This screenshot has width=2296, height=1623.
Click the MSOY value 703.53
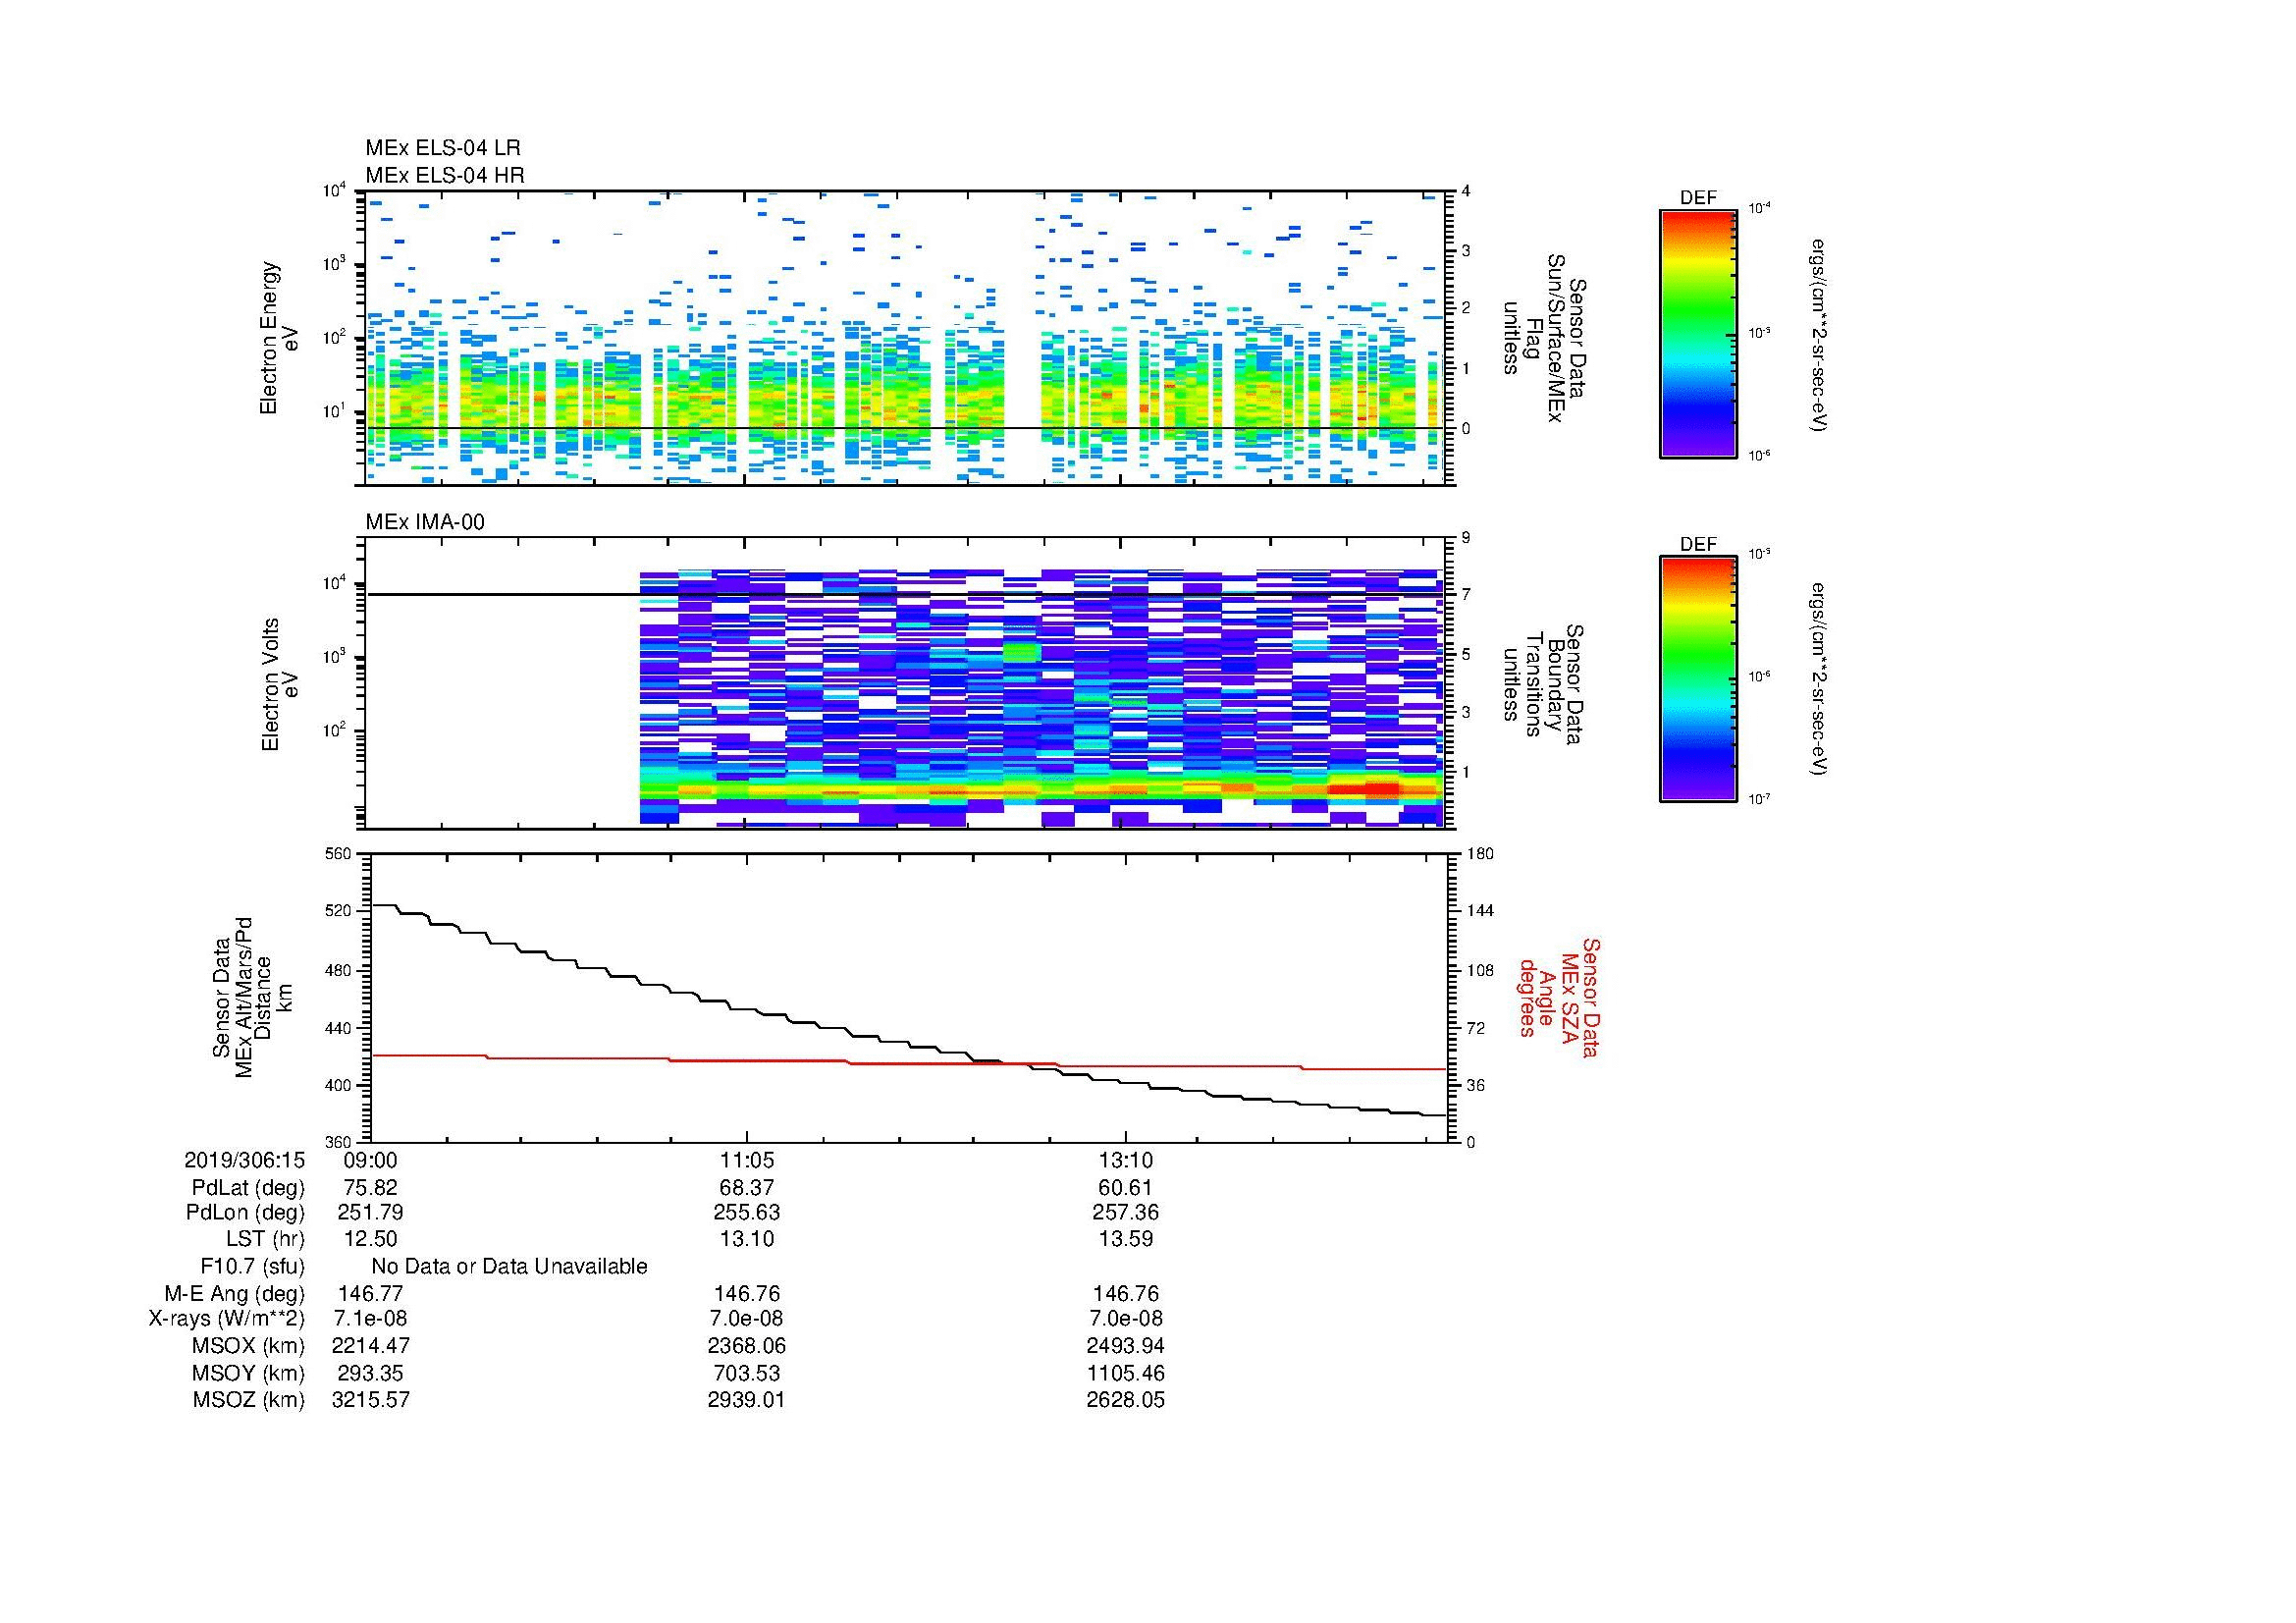tap(747, 1373)
